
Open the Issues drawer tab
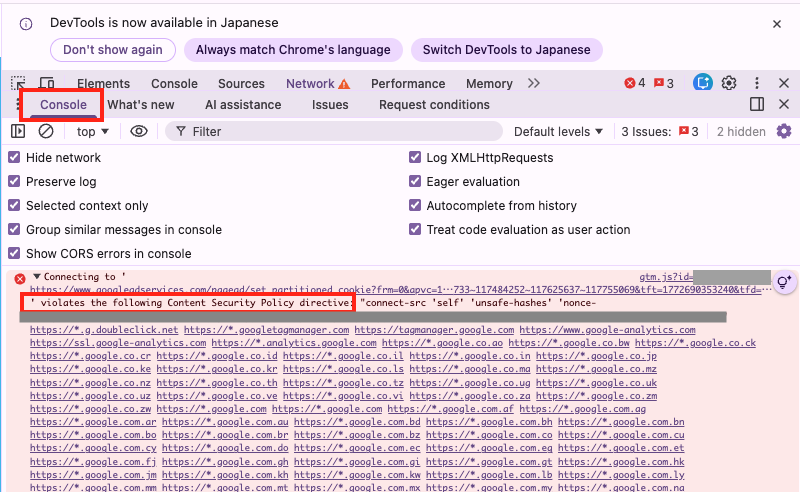click(330, 104)
